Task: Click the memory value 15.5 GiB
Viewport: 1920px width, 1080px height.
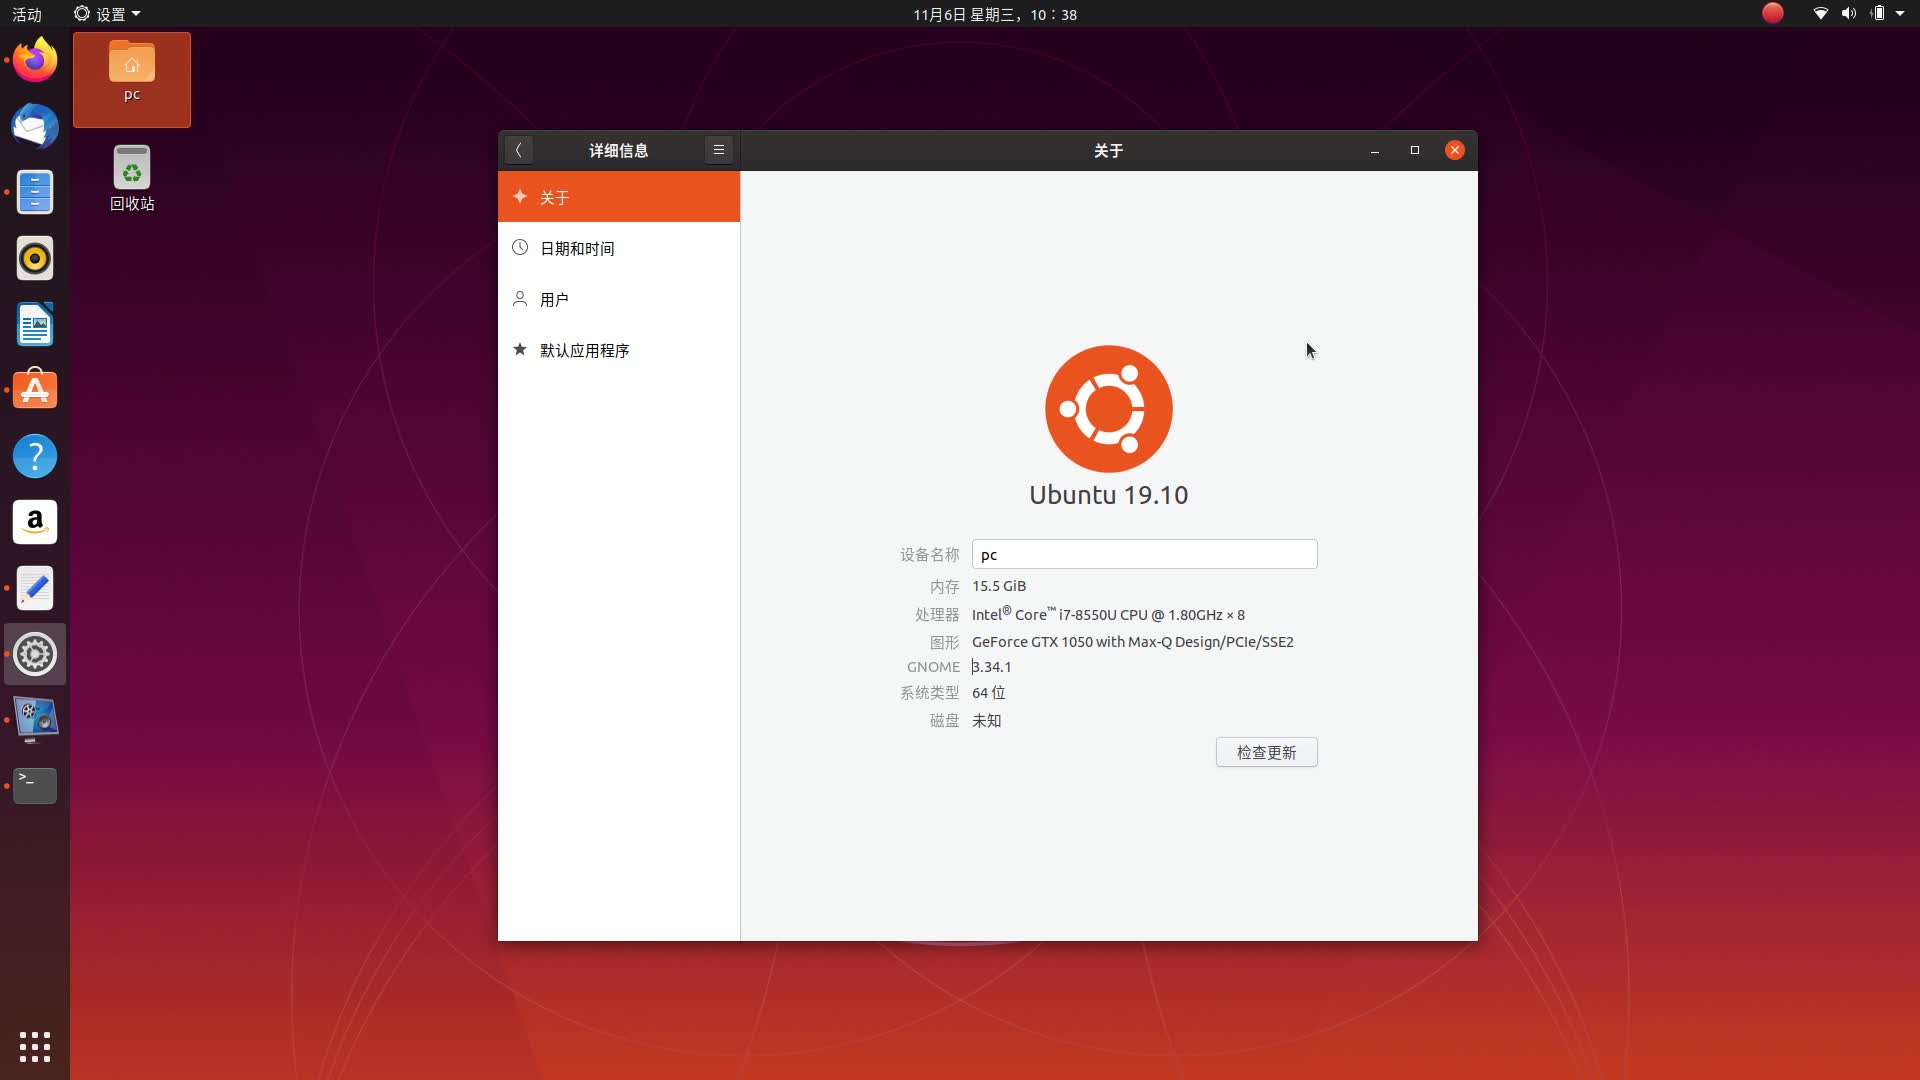Action: point(999,586)
